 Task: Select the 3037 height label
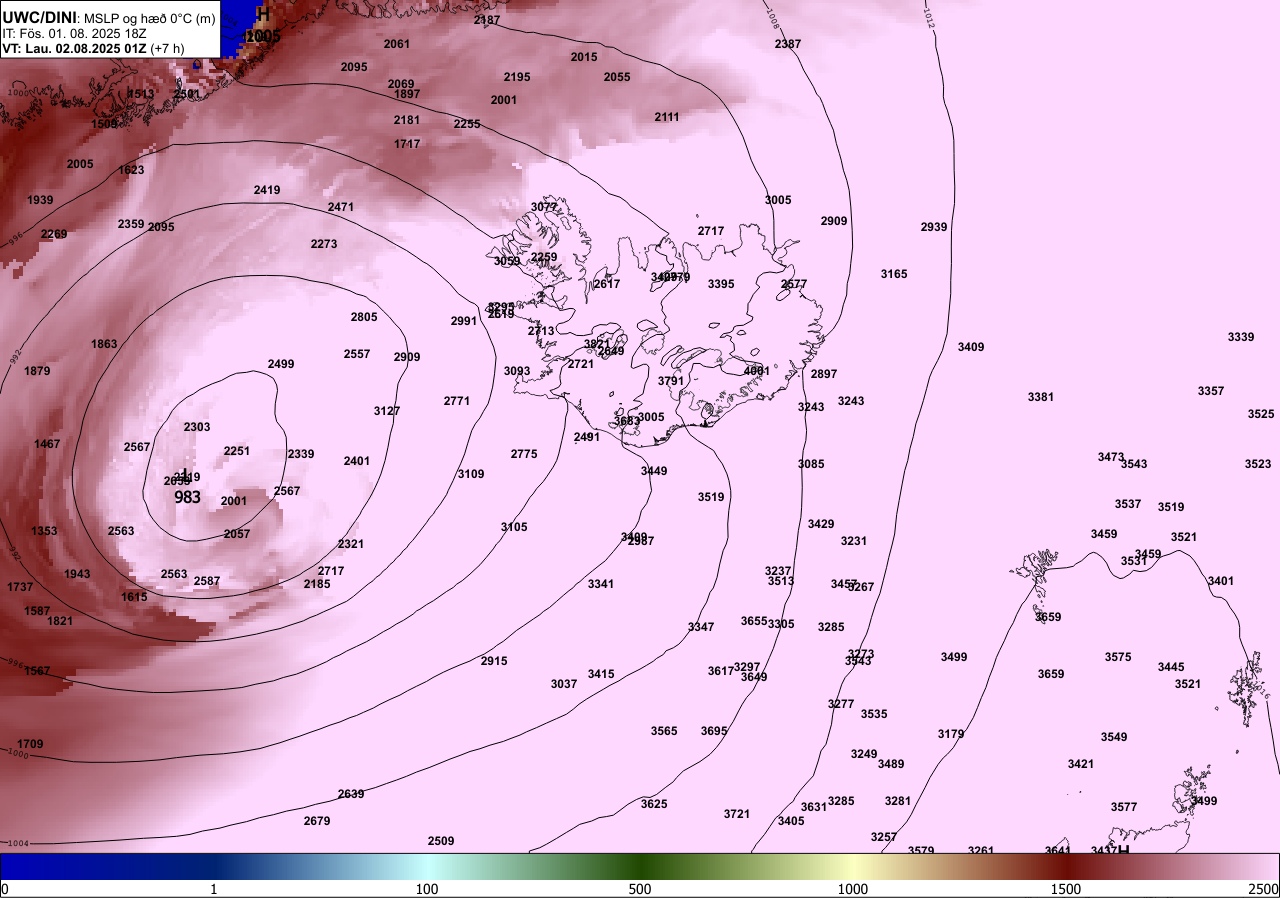[x=564, y=684]
